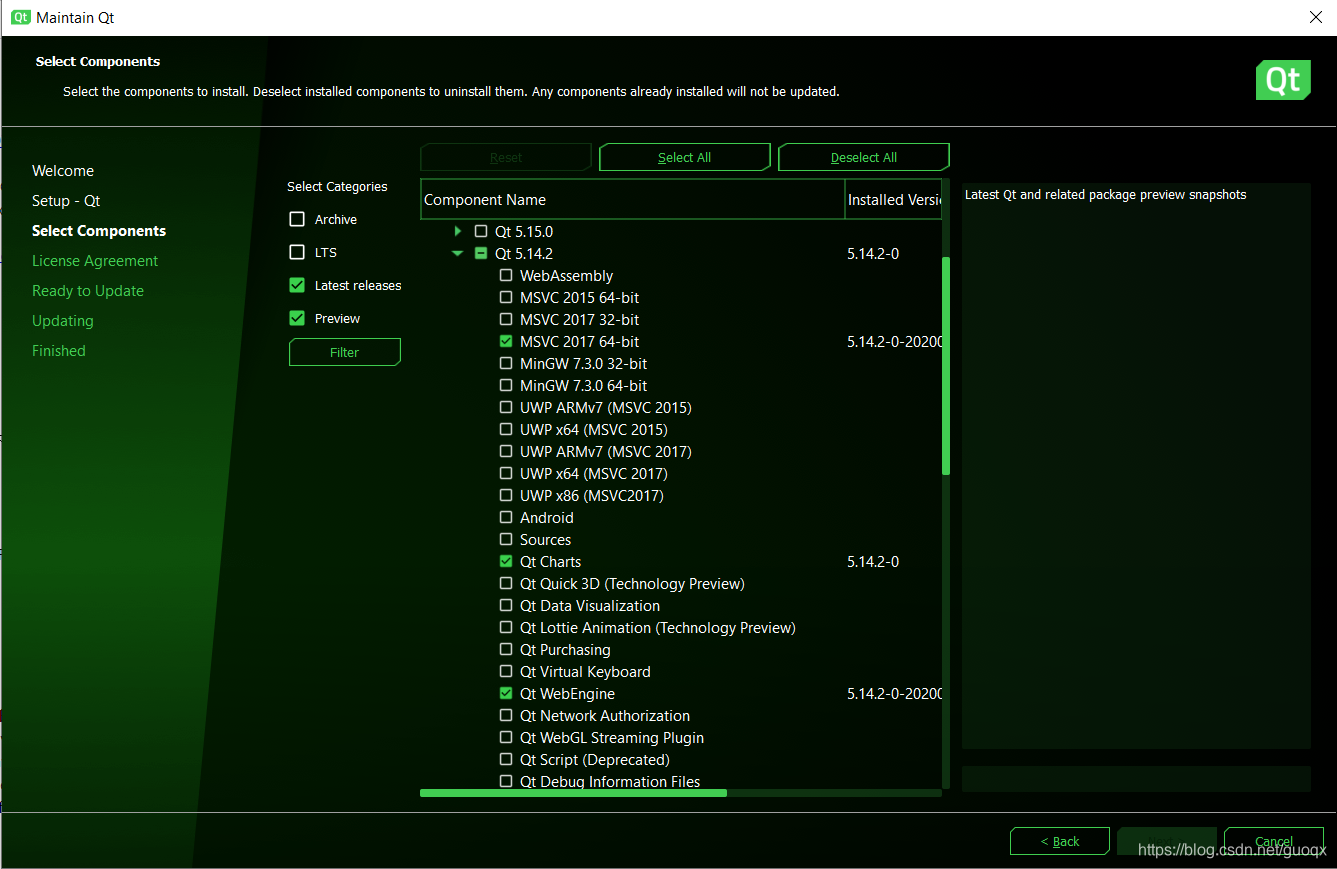This screenshot has width=1337, height=869.
Task: Collapse the Qt 5.14.2 tree node
Action: [458, 253]
